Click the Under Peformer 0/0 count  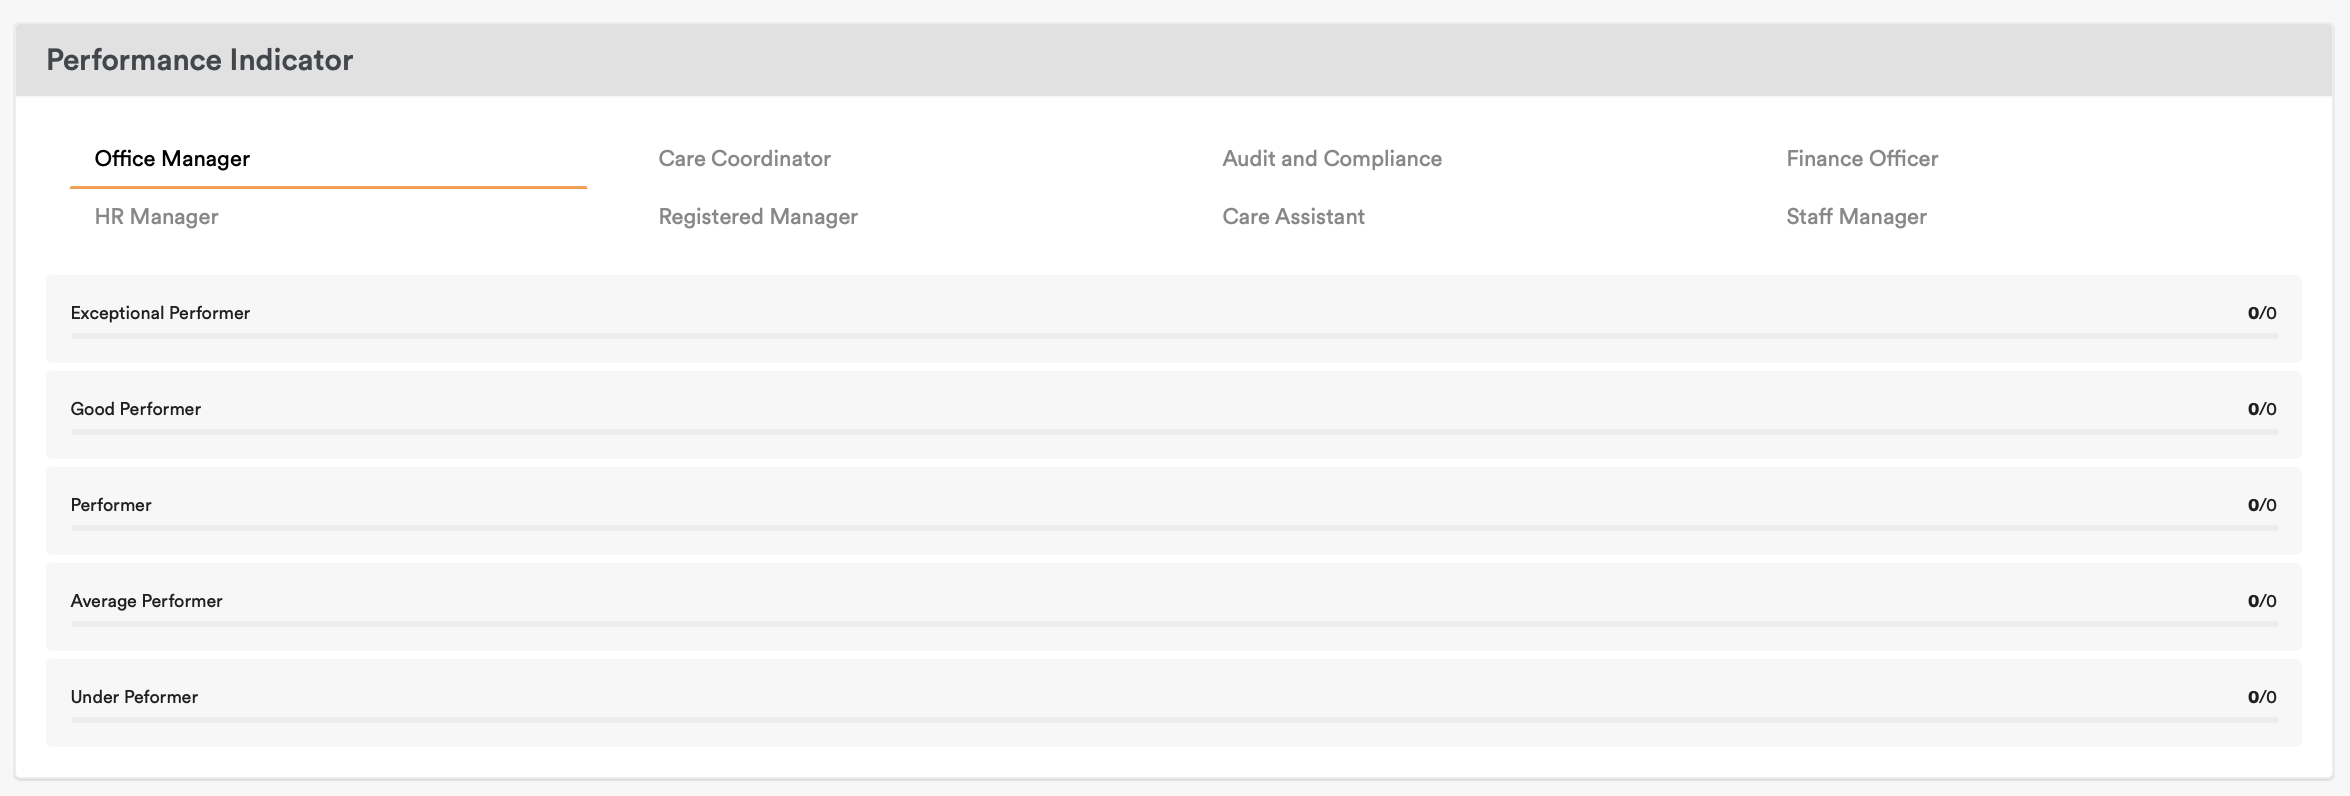[2261, 697]
